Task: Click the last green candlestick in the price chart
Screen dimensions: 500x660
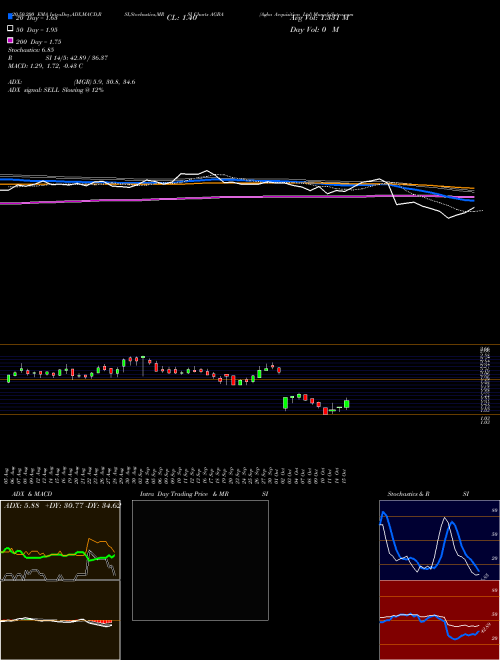Action: (x=346, y=404)
